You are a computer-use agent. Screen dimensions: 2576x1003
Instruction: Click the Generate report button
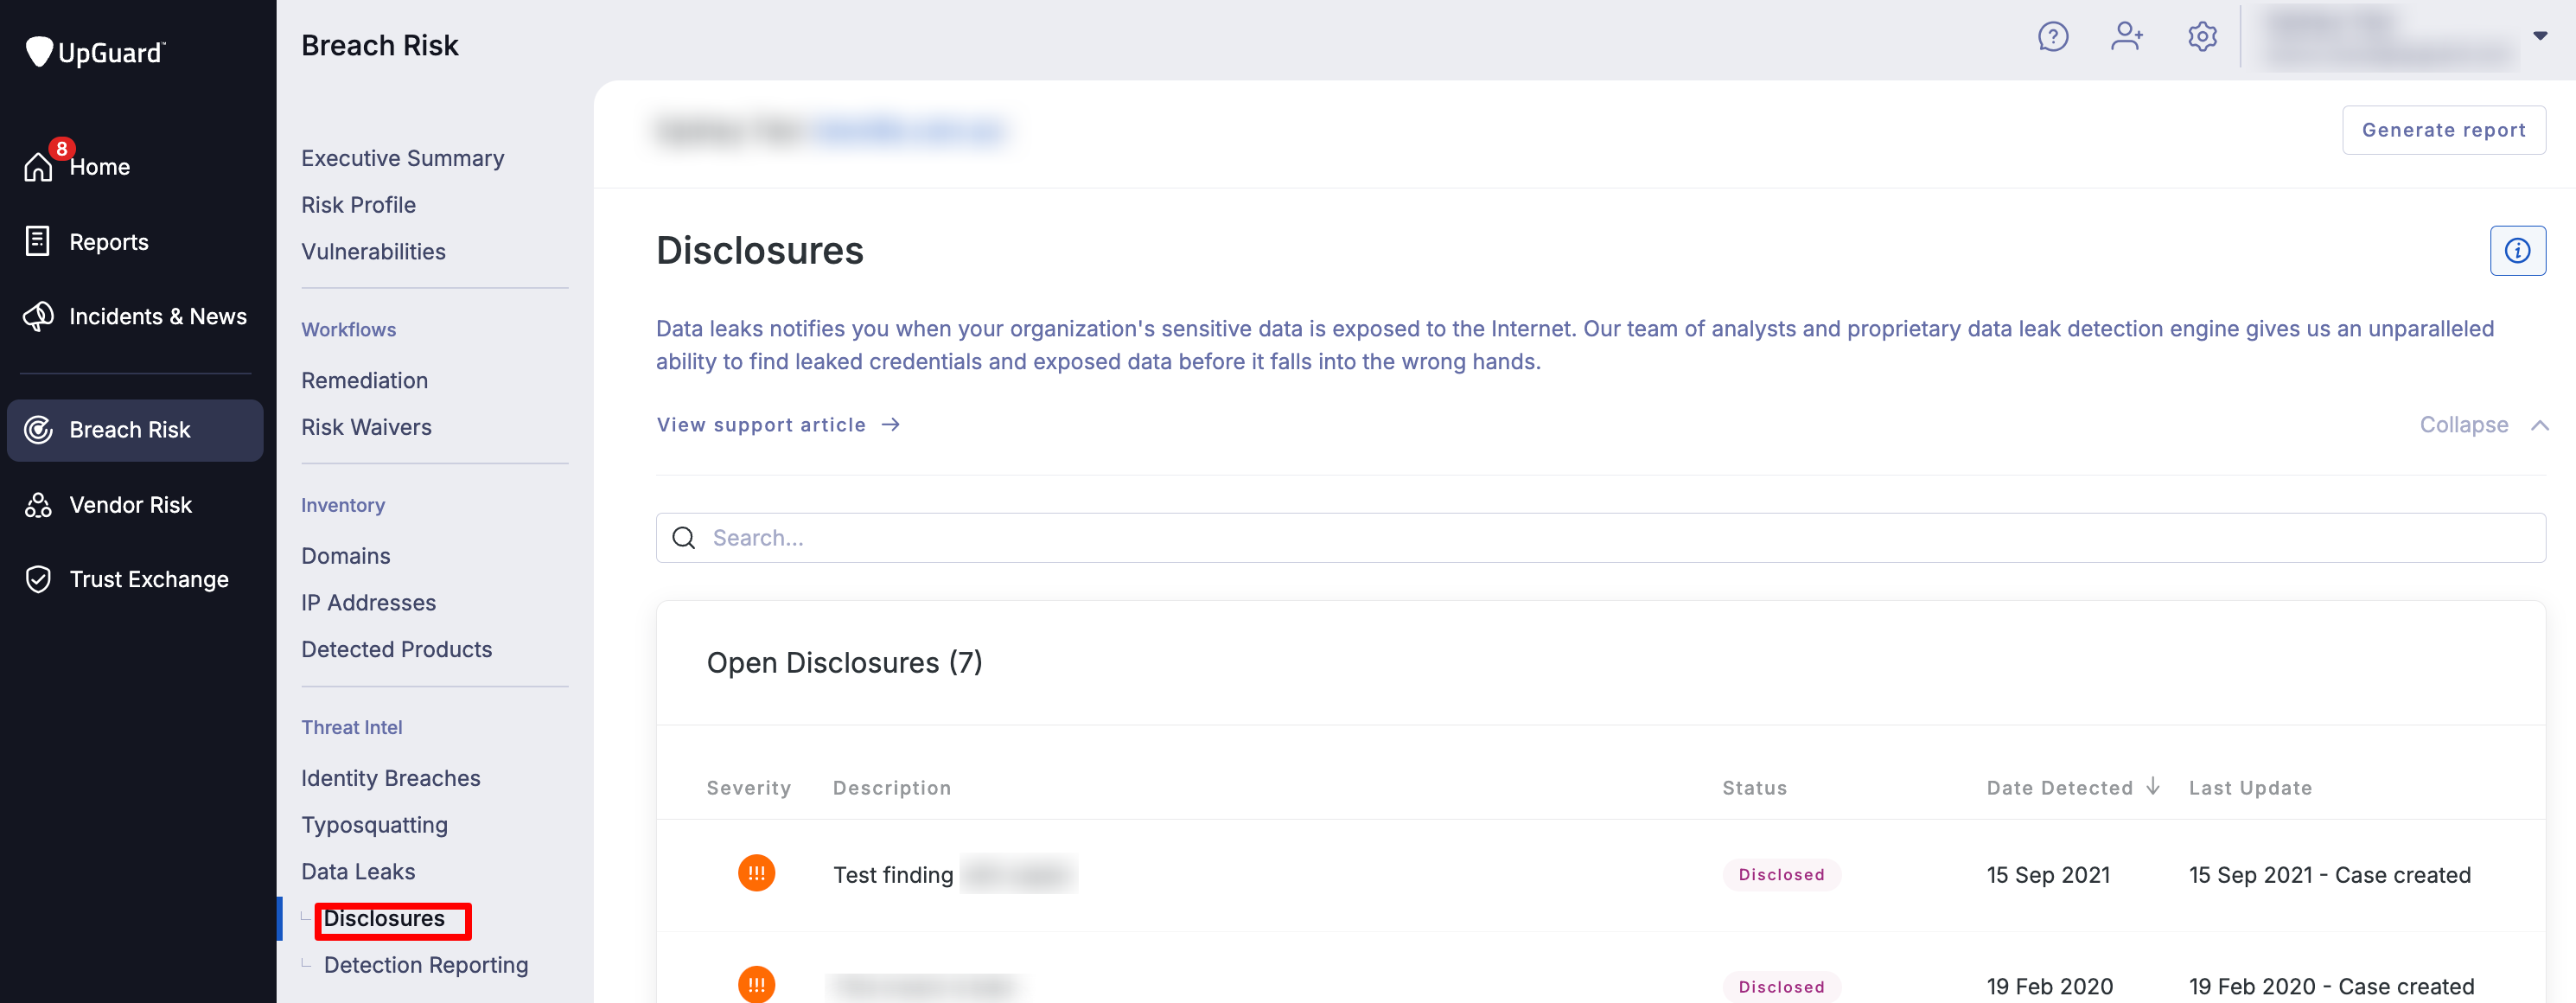point(2443,130)
